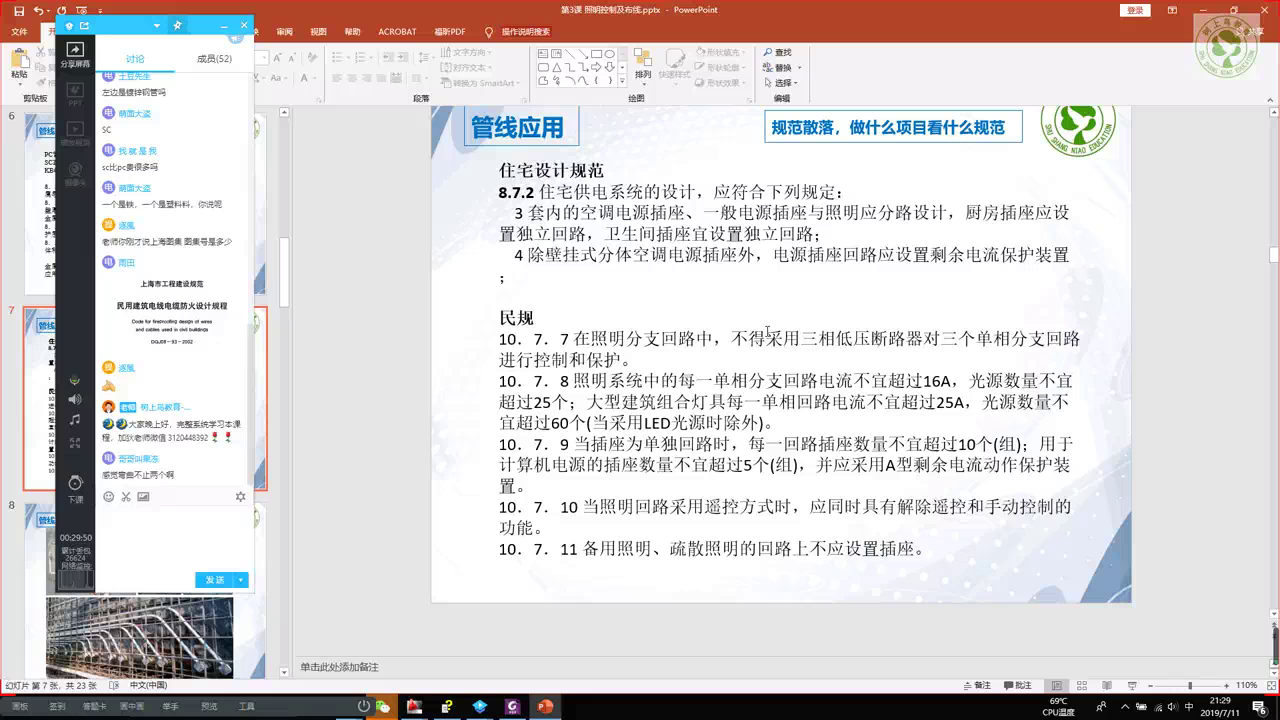The width and height of the screenshot is (1280, 720).
Task: Switch to slide sorter view in status bar
Action: tap(1080, 685)
